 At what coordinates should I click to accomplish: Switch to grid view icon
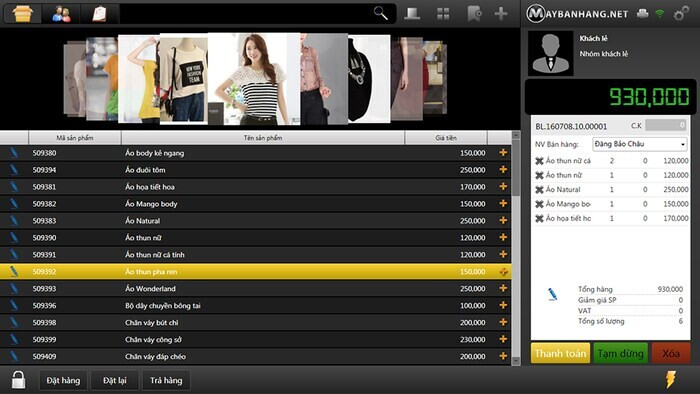click(443, 14)
